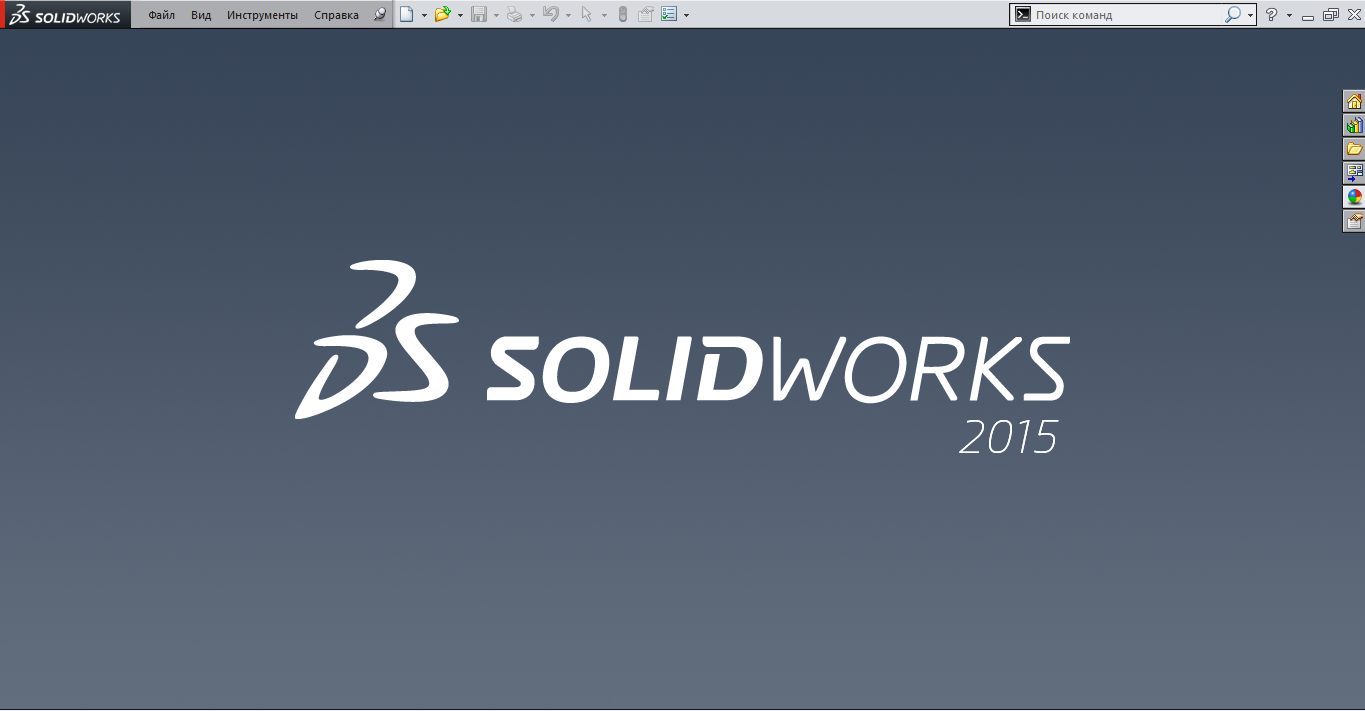
Task: Click the SOLIDWORKS logo in the title bar
Action: pos(65,15)
